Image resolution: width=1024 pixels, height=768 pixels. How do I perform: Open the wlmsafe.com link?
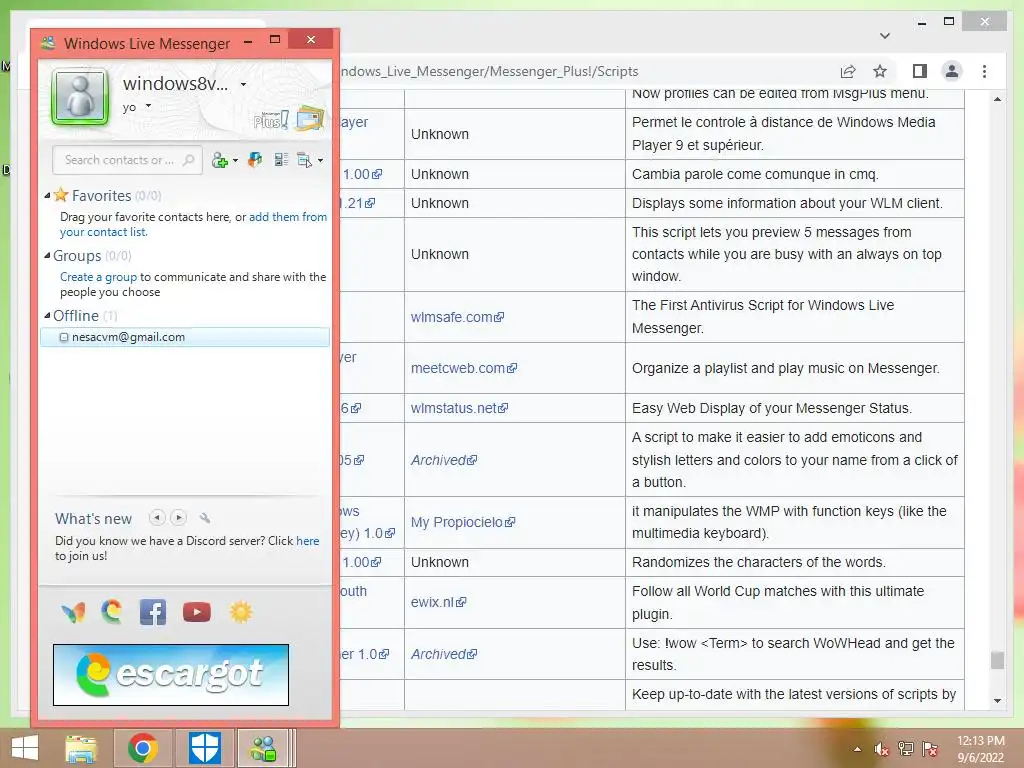[457, 317]
